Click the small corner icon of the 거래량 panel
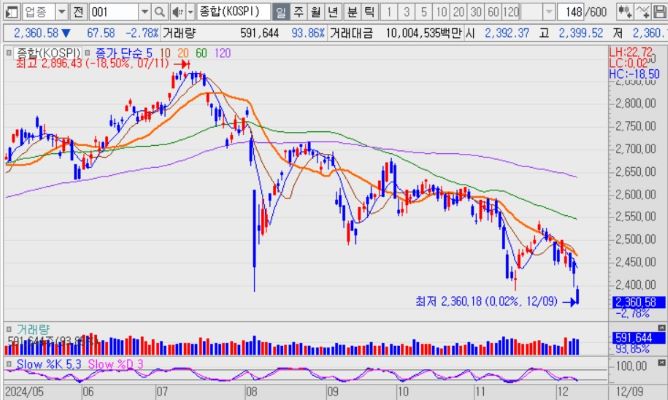 661,328
